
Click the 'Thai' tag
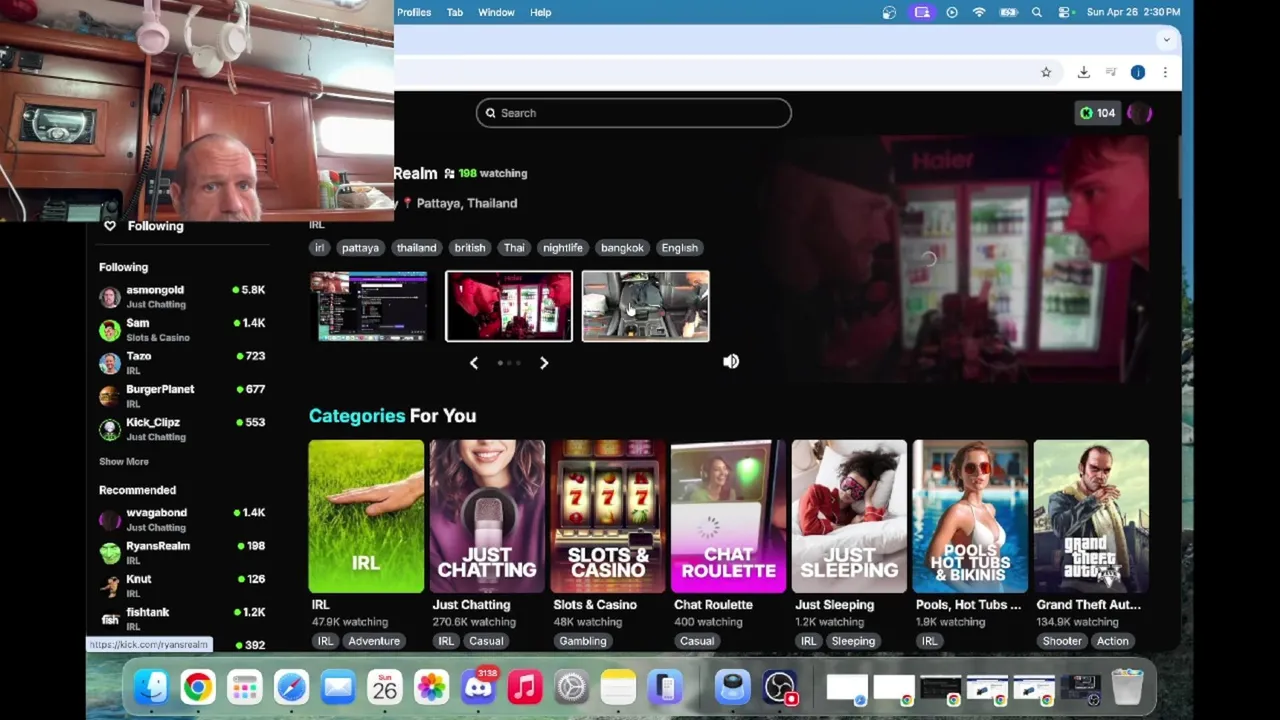pos(514,248)
